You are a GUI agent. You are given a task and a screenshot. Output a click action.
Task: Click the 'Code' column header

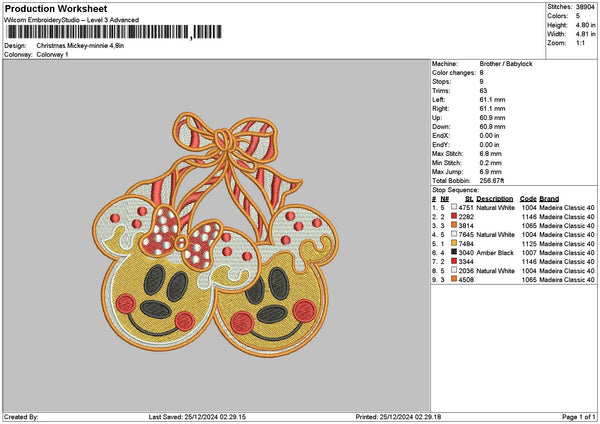(x=528, y=199)
